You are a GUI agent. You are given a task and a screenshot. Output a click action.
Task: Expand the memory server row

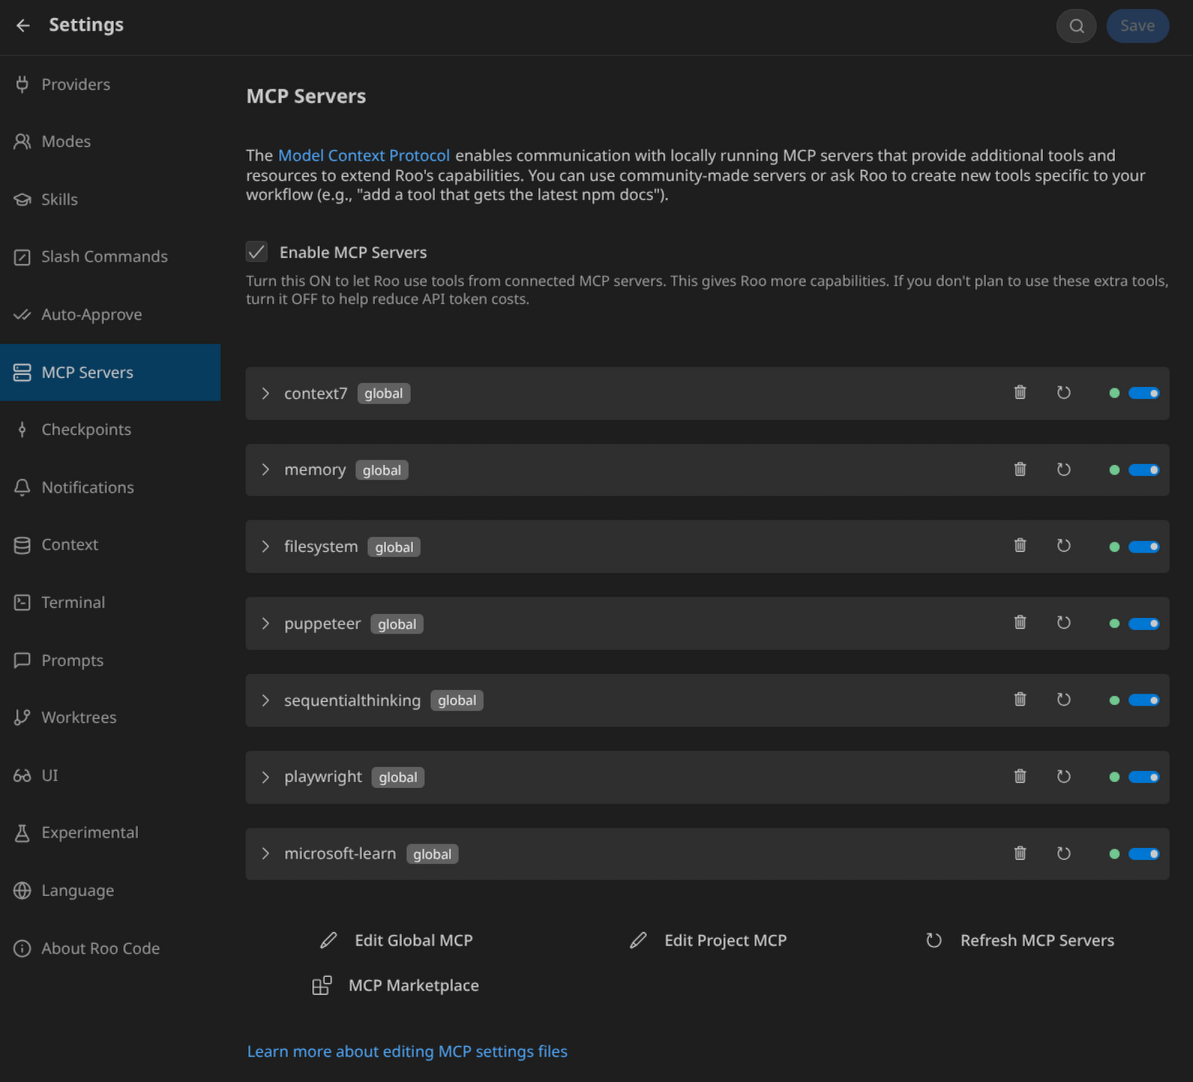point(266,470)
